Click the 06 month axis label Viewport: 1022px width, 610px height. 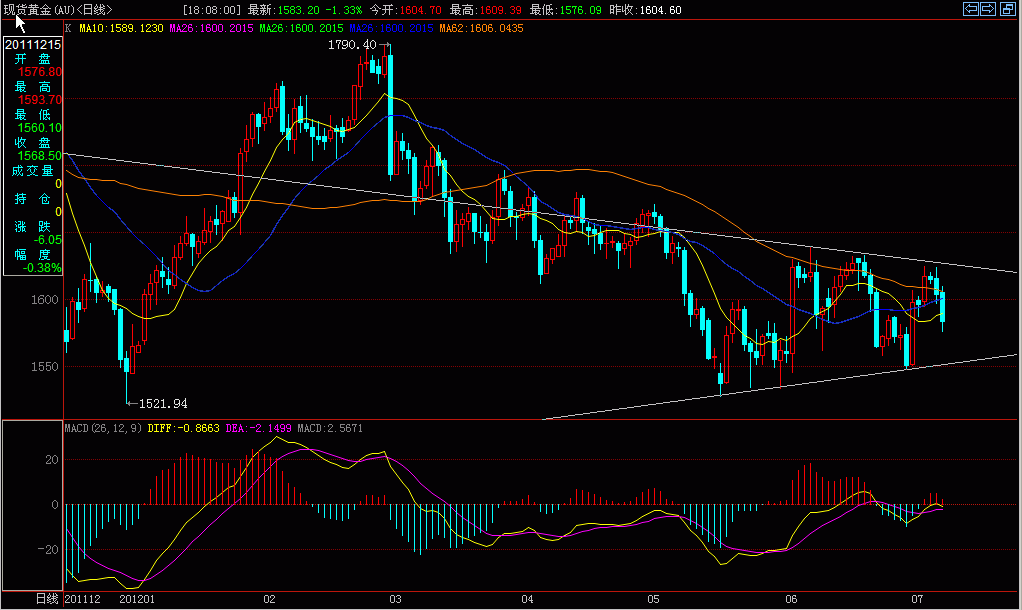(791, 599)
